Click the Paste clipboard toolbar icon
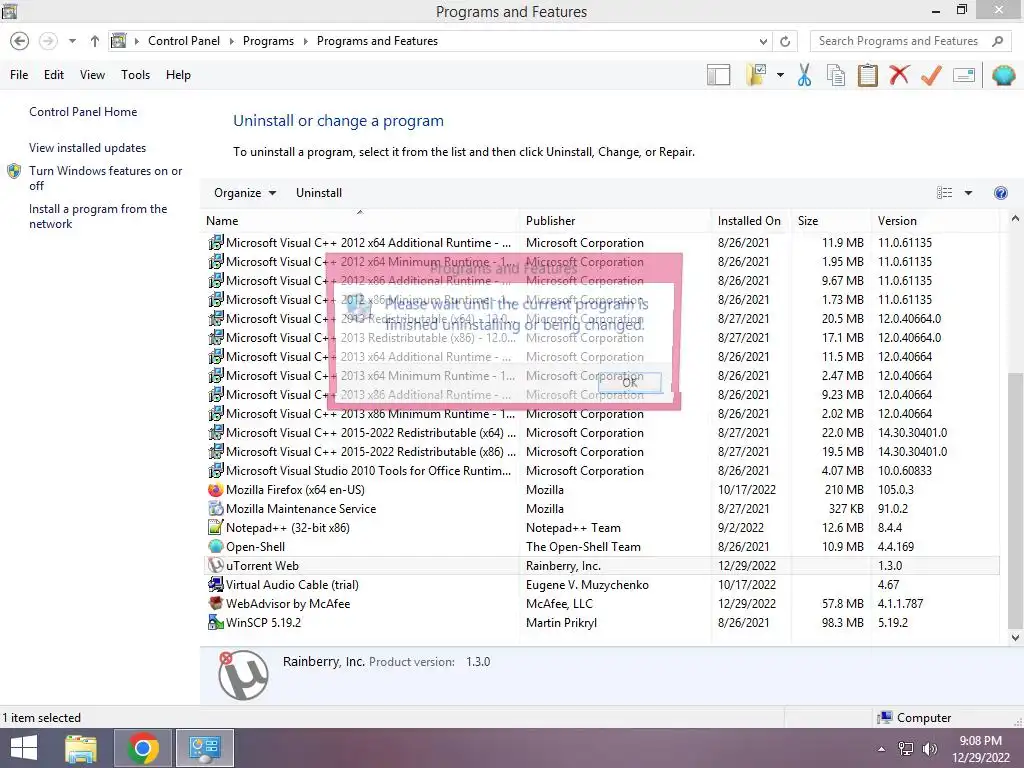 [x=867, y=75]
